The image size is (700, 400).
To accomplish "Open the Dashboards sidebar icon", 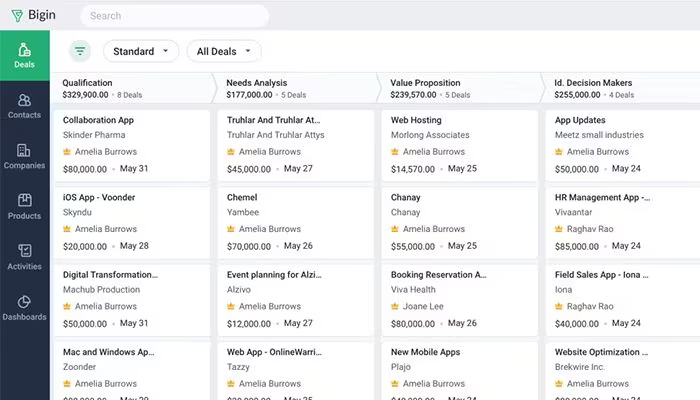I will tap(24, 302).
